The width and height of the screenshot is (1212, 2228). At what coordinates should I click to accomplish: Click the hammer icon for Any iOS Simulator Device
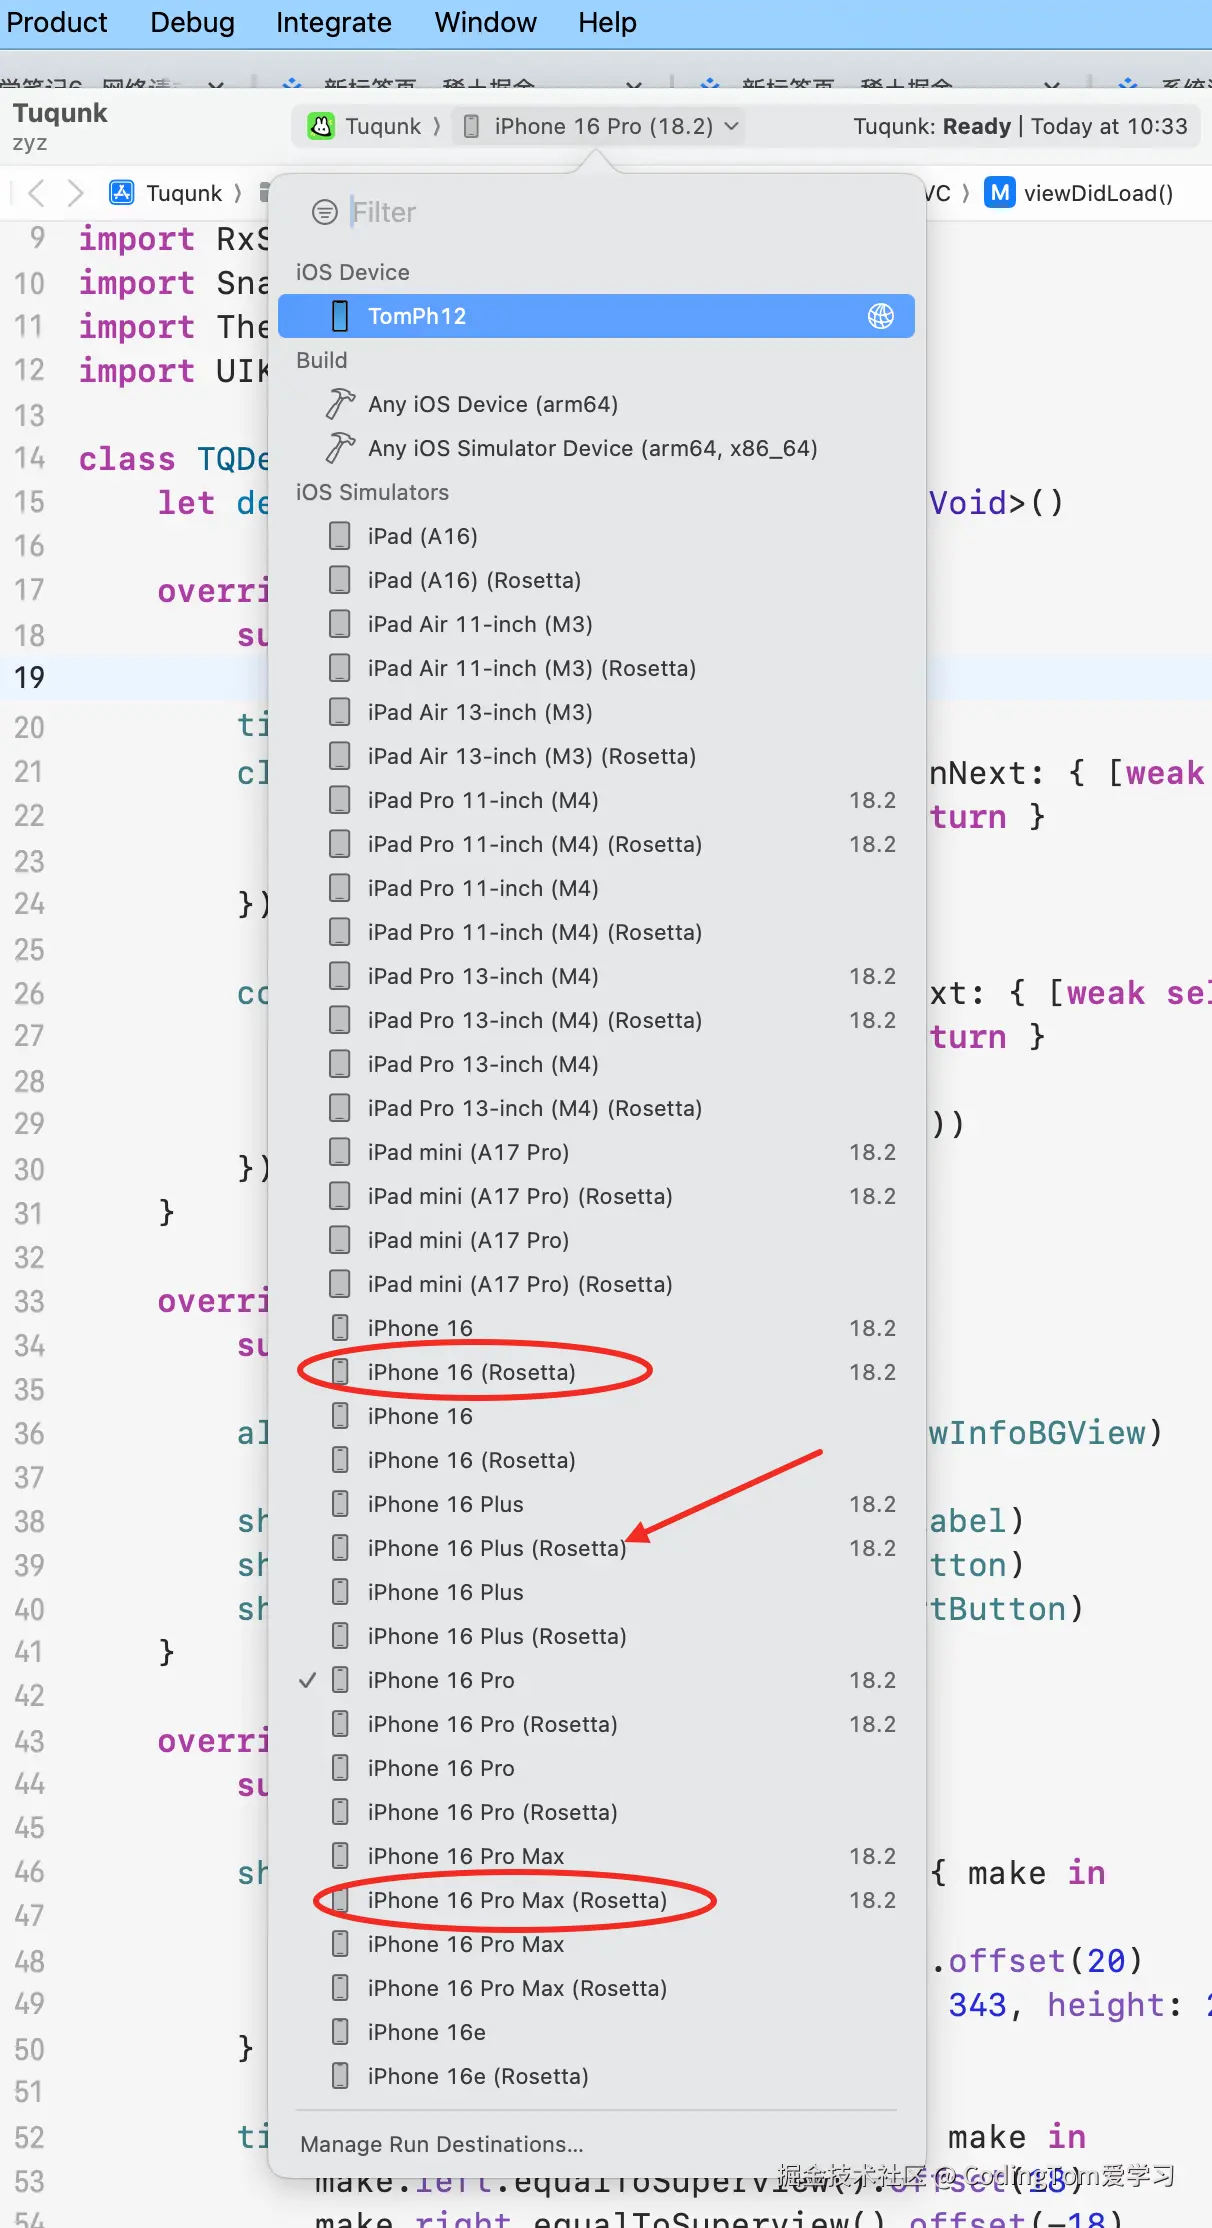point(340,448)
